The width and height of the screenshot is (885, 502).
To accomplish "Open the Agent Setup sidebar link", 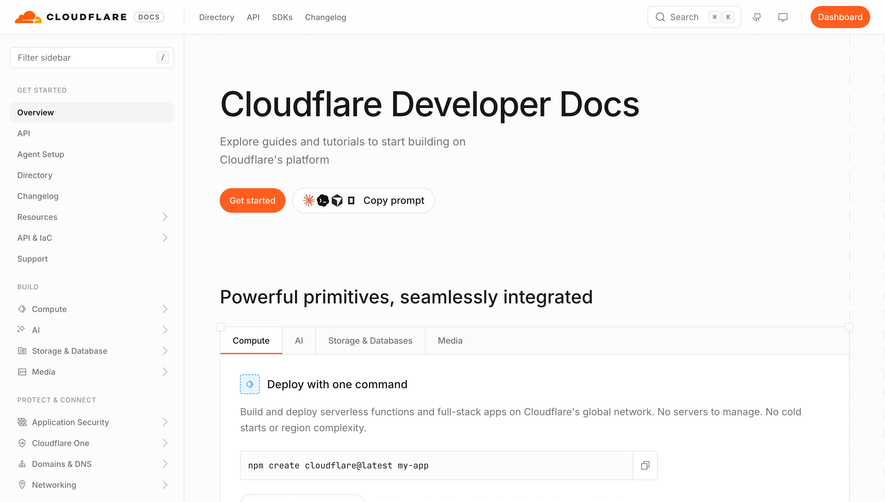I will [92, 154].
